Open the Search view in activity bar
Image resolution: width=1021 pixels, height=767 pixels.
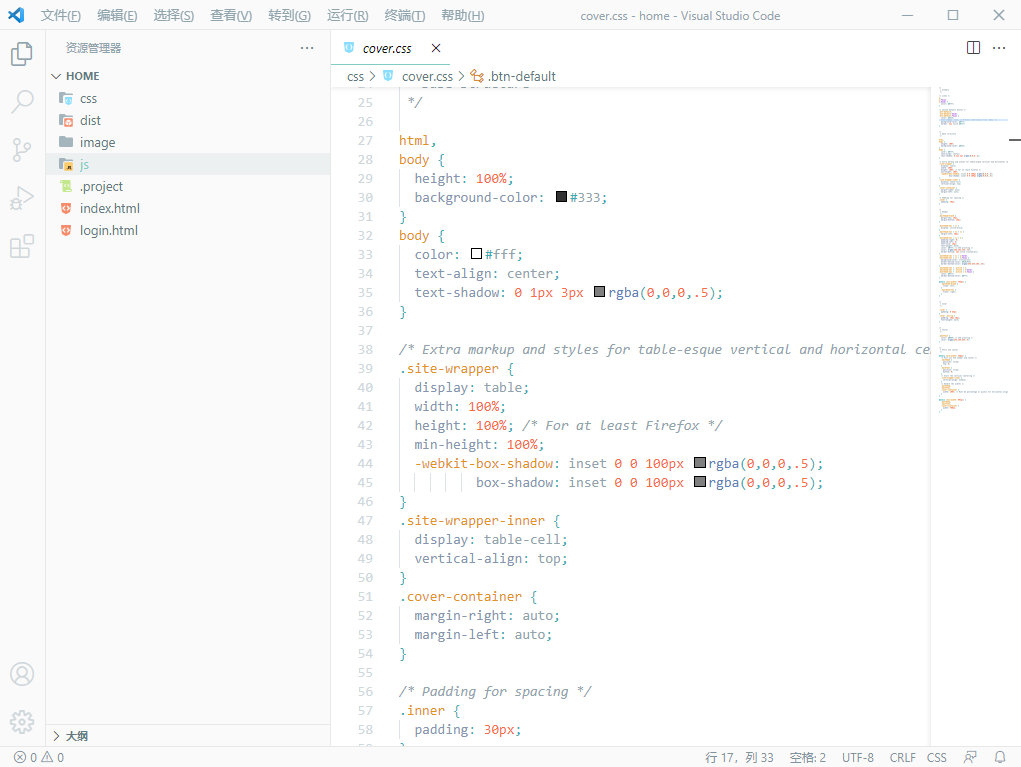coord(22,102)
